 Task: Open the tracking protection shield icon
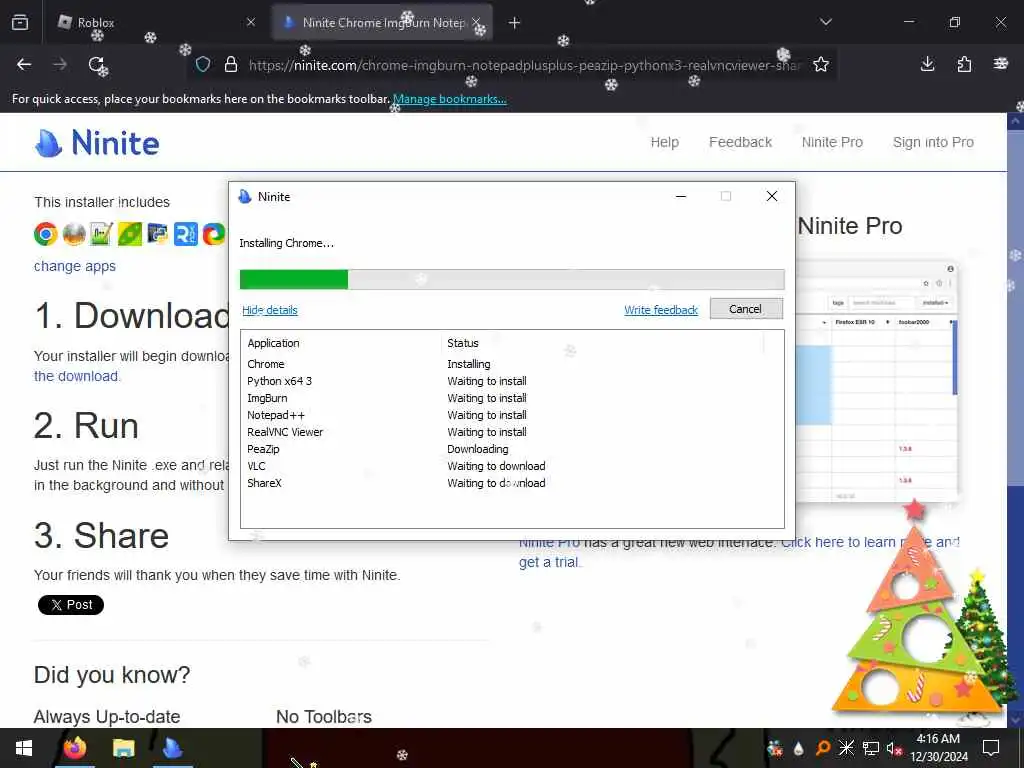click(203, 64)
